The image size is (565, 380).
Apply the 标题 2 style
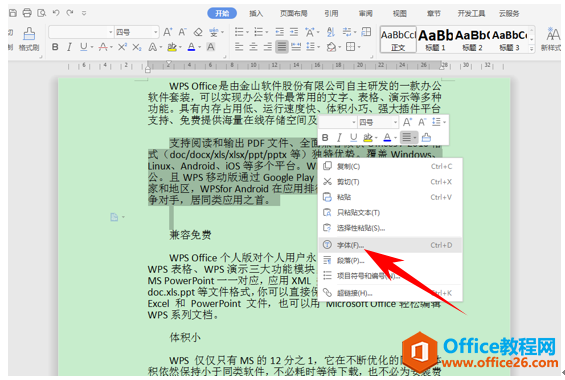[472, 39]
